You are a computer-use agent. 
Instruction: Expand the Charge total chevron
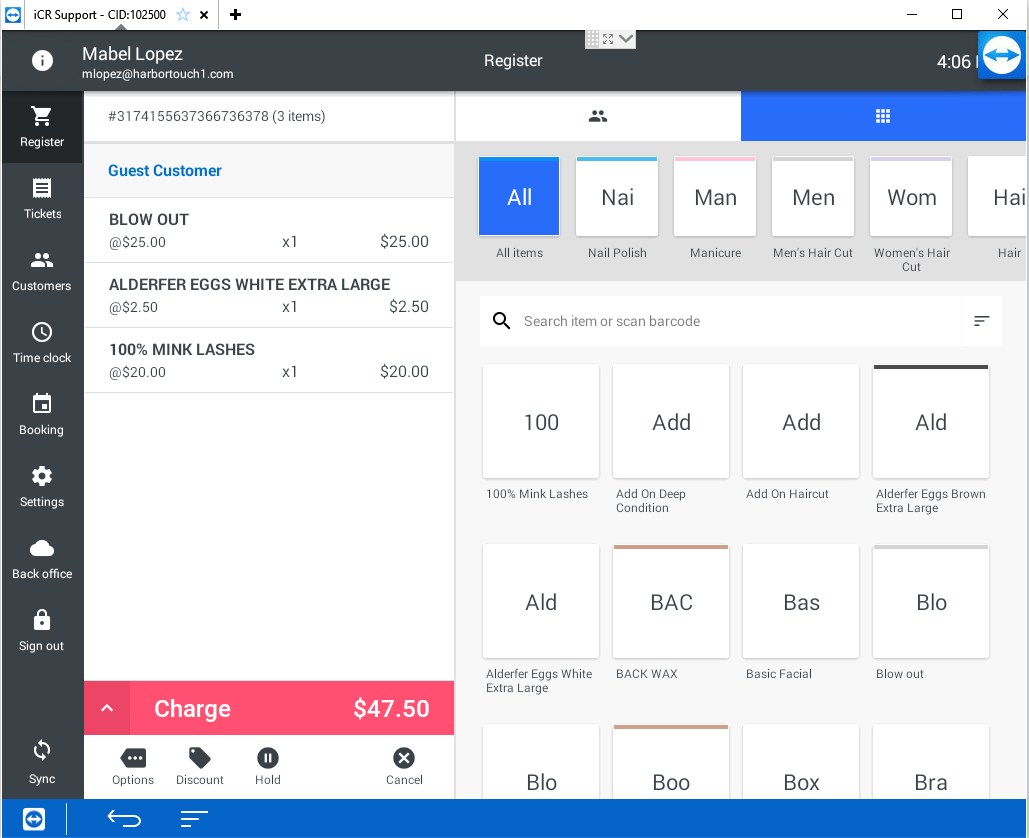(107, 709)
